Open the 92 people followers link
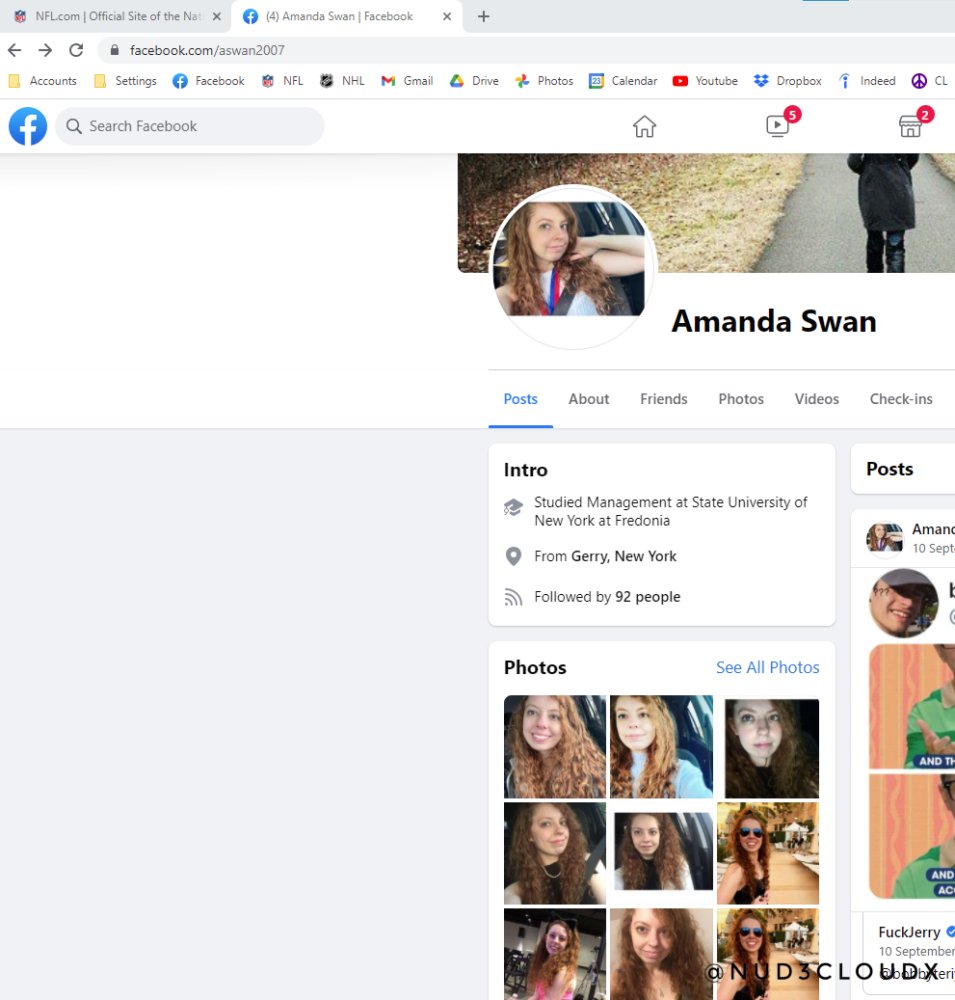Viewport: 955px width, 1000px height. point(648,596)
